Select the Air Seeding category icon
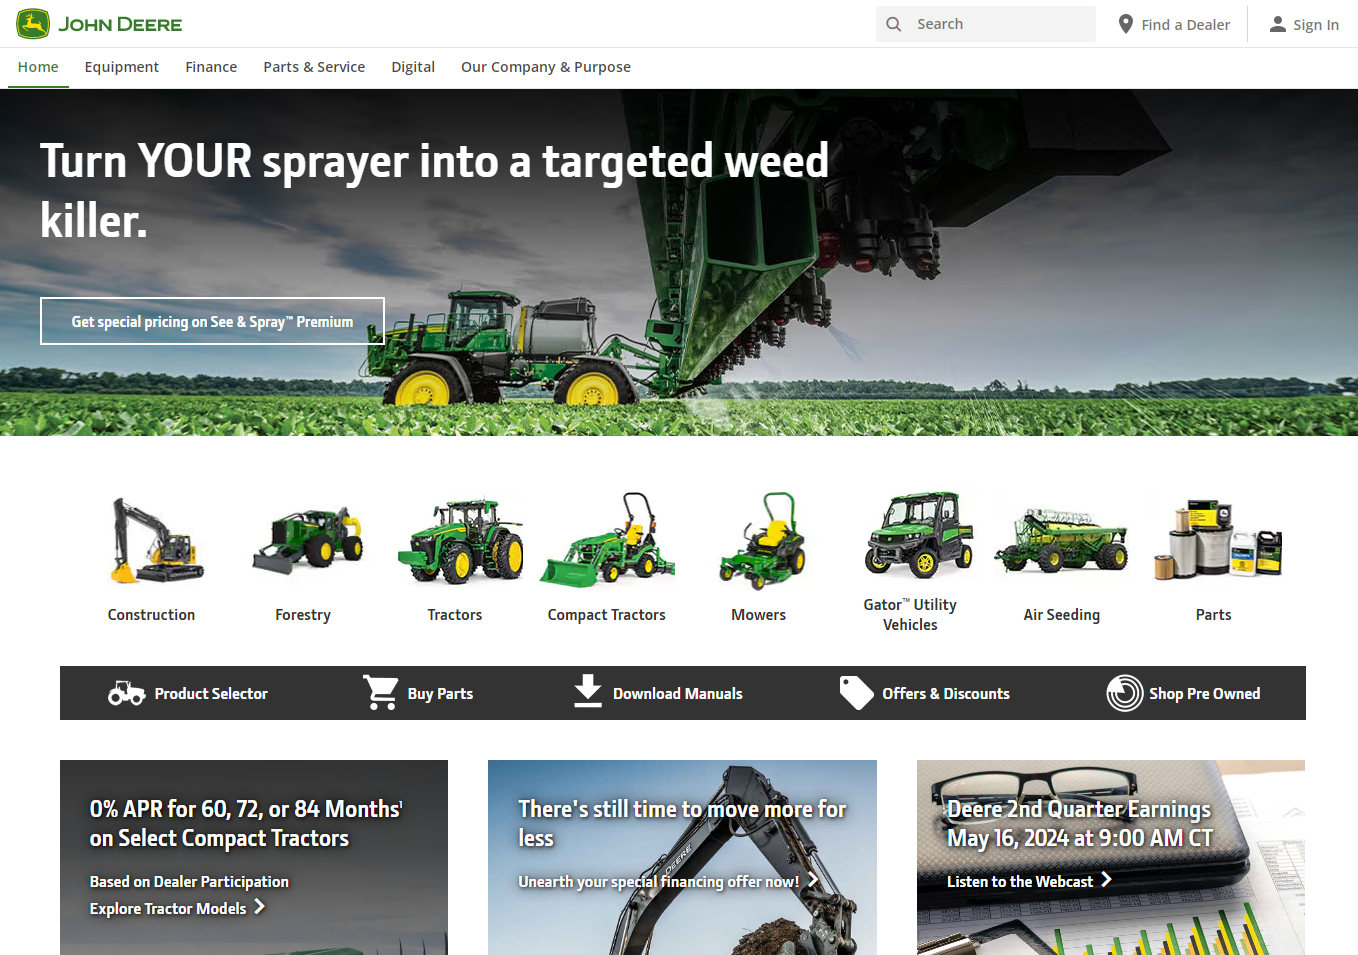Image resolution: width=1358 pixels, height=955 pixels. coord(1061,540)
